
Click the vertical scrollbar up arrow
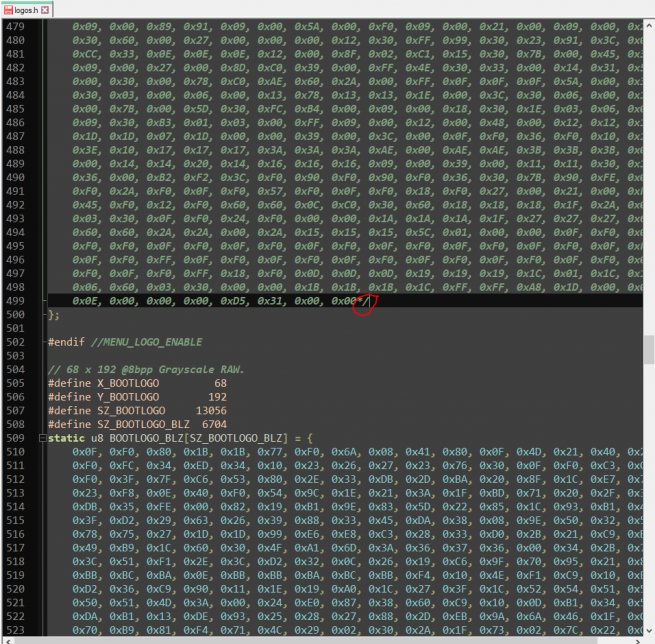click(x=648, y=26)
